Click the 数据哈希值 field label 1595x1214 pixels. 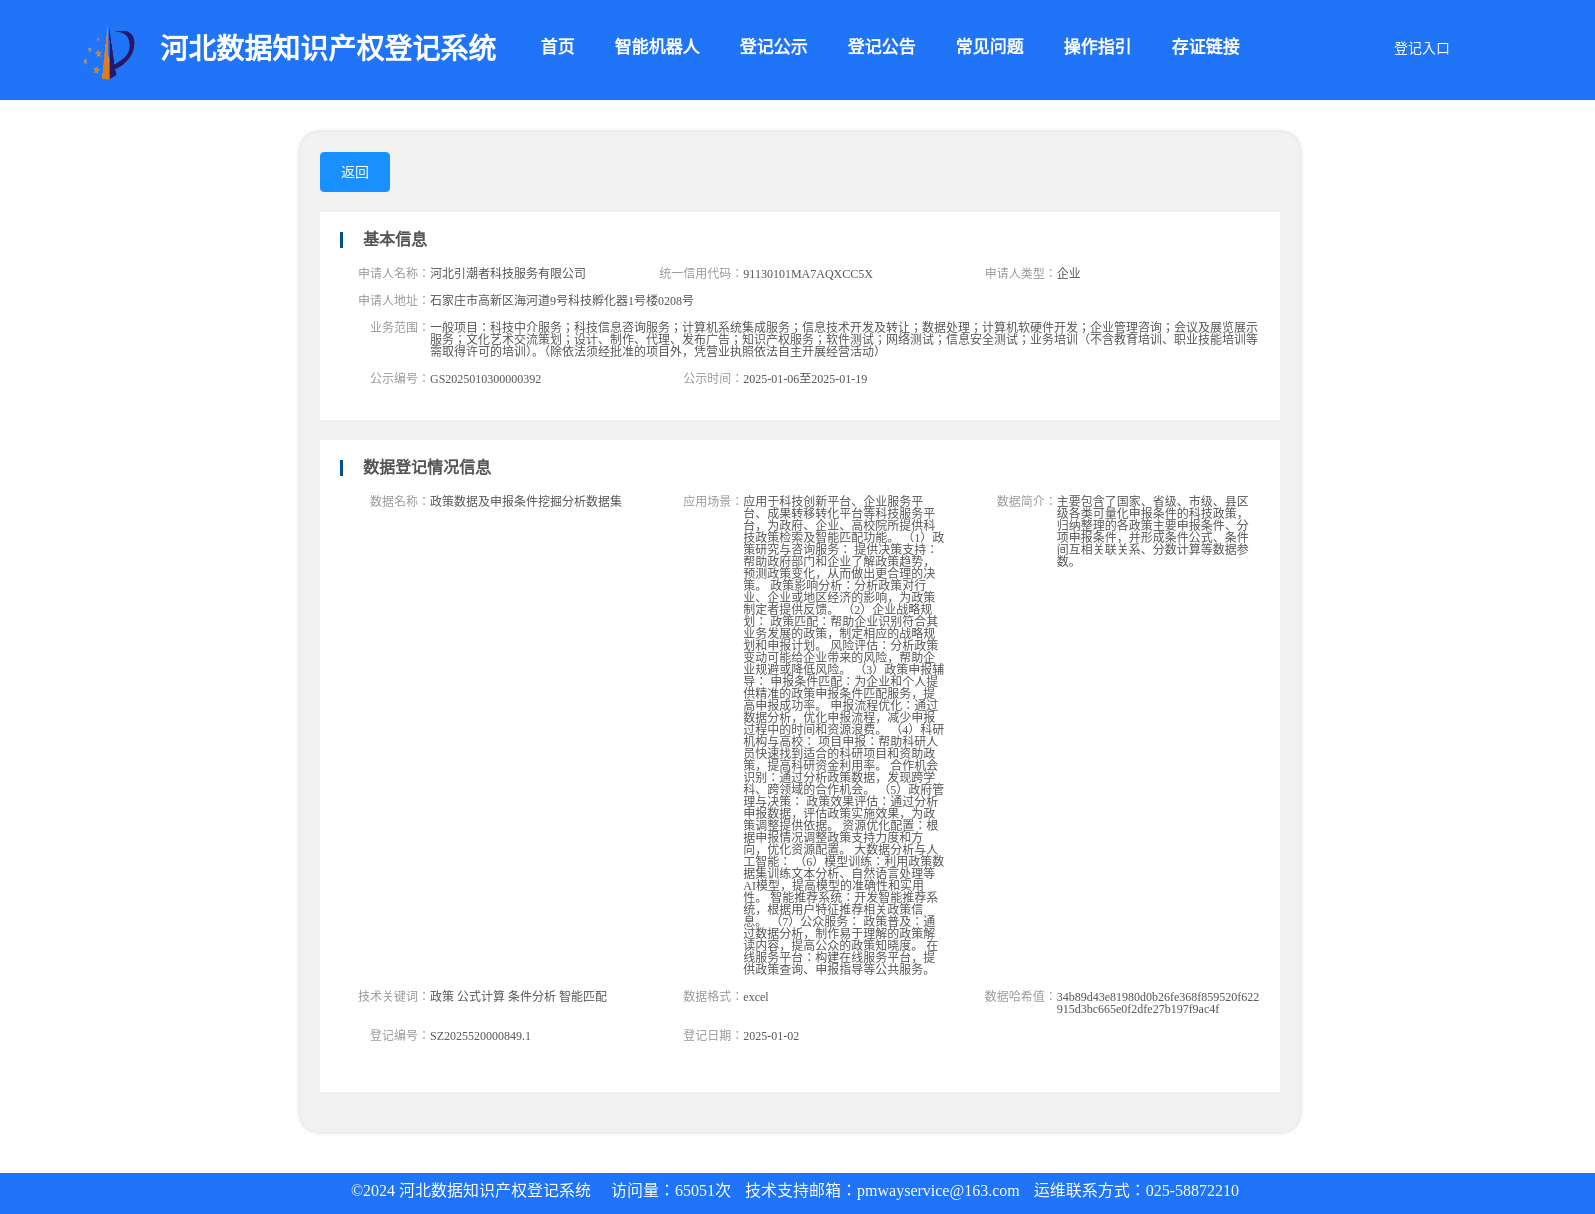pyautogui.click(x=1020, y=996)
